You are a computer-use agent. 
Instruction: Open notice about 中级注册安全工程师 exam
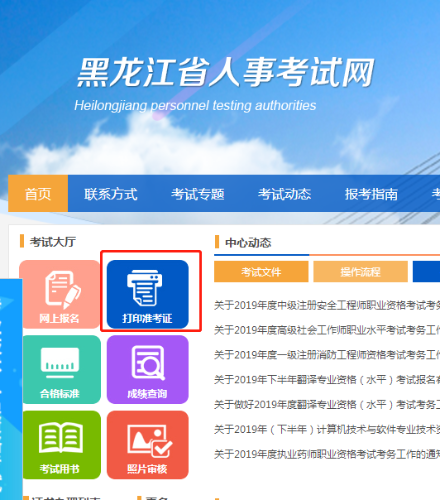[x=327, y=305]
